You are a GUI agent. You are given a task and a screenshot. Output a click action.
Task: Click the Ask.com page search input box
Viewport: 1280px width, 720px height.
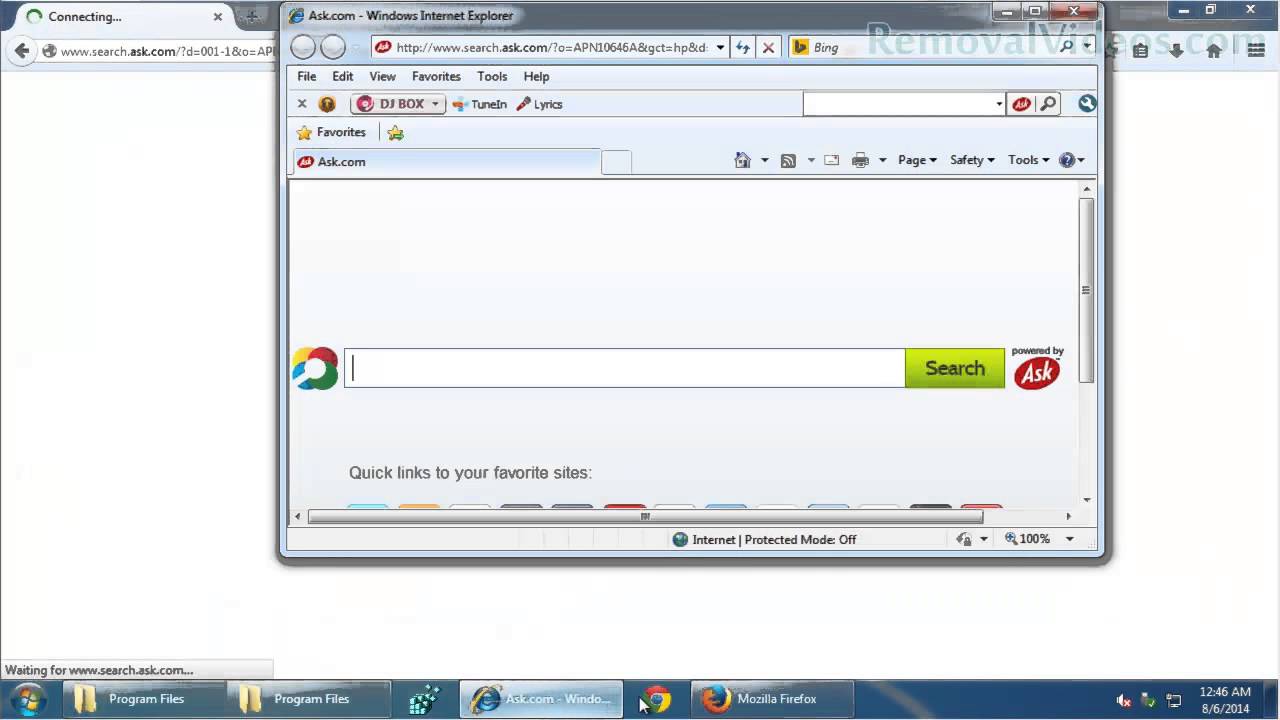[625, 368]
